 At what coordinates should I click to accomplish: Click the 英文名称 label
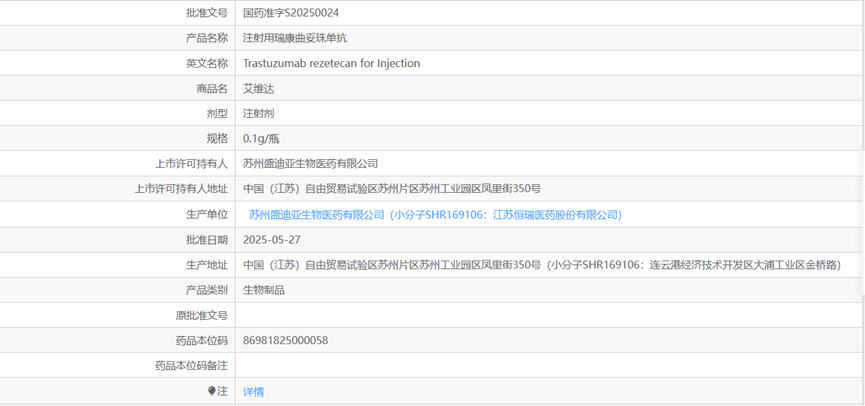tap(207, 63)
